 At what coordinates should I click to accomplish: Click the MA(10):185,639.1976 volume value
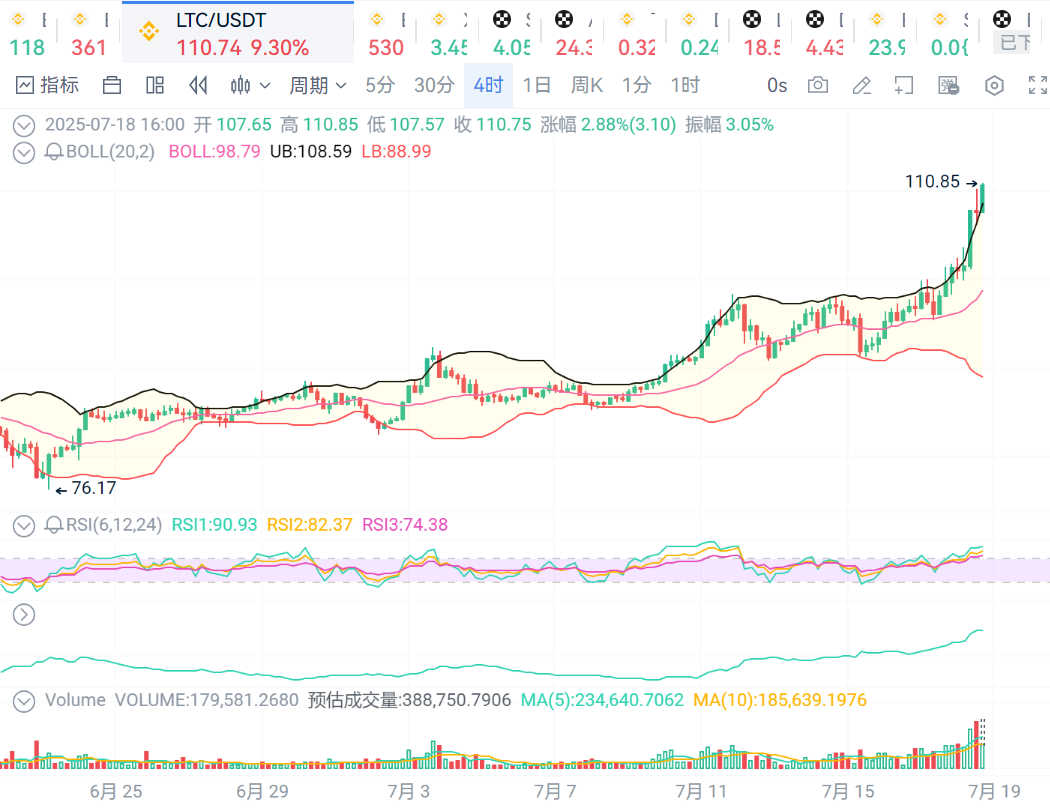coord(779,700)
